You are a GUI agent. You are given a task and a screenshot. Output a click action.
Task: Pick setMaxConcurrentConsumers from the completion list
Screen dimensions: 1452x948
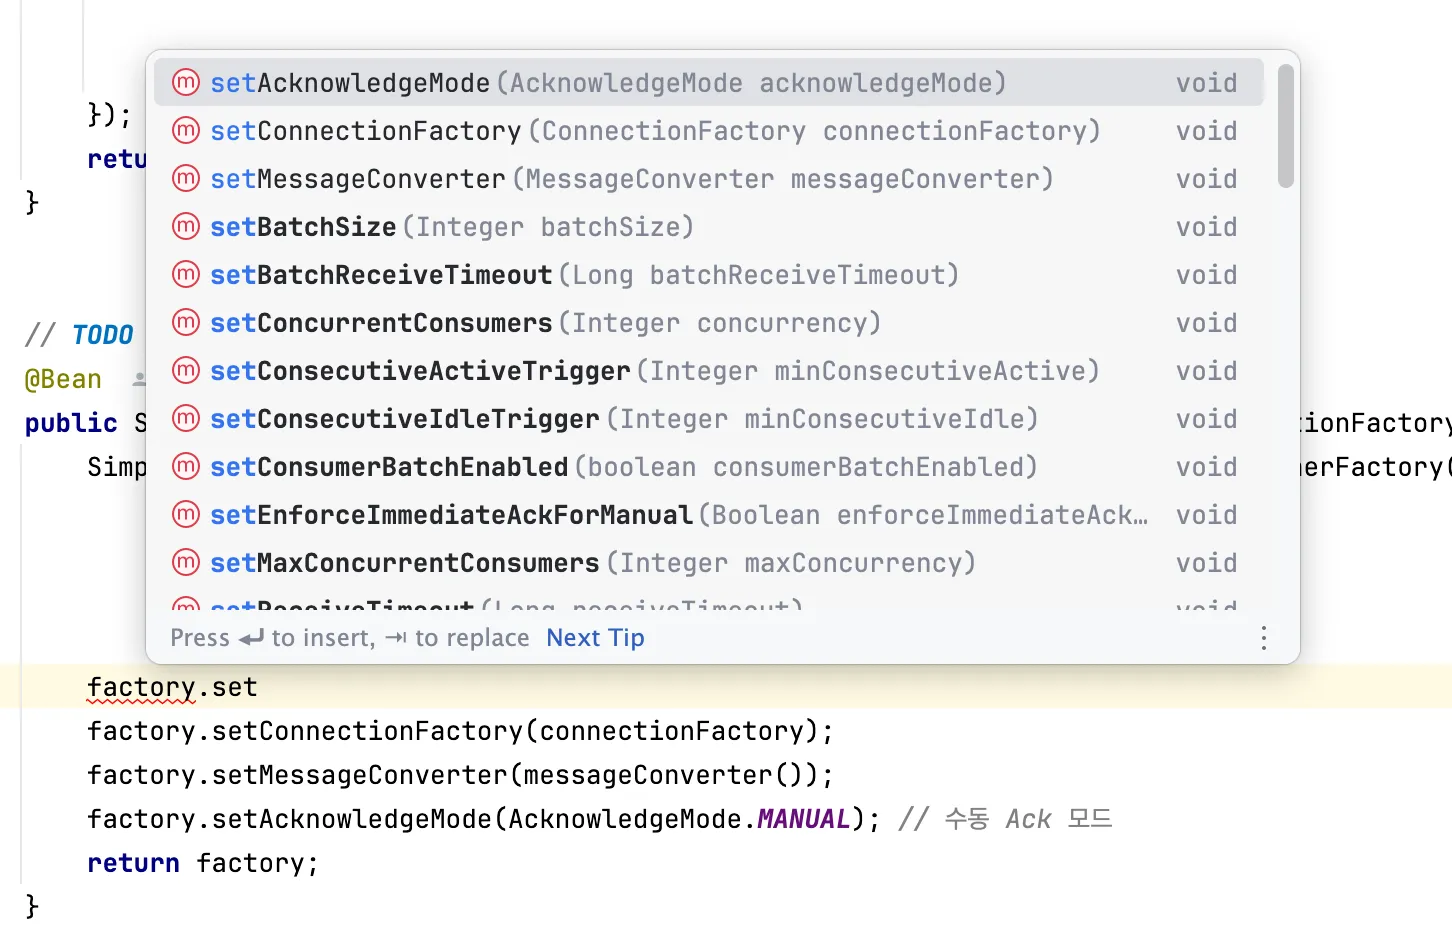[x=709, y=562]
